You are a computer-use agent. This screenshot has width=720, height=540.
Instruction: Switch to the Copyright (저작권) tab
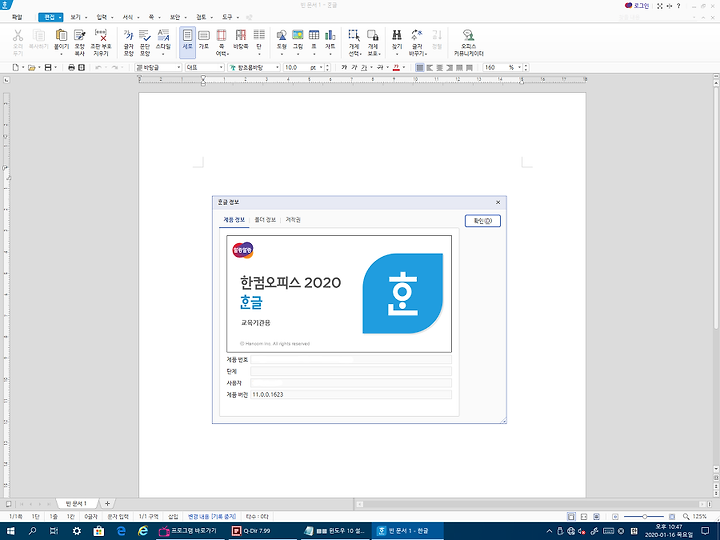(x=293, y=220)
